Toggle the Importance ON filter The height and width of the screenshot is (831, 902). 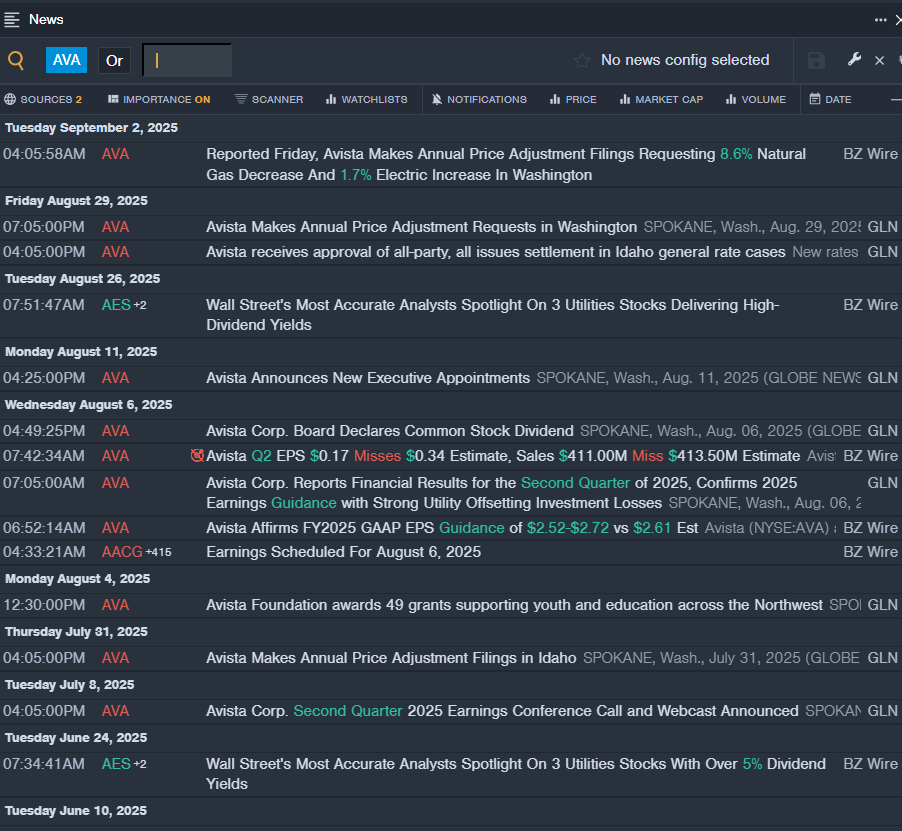(159, 100)
